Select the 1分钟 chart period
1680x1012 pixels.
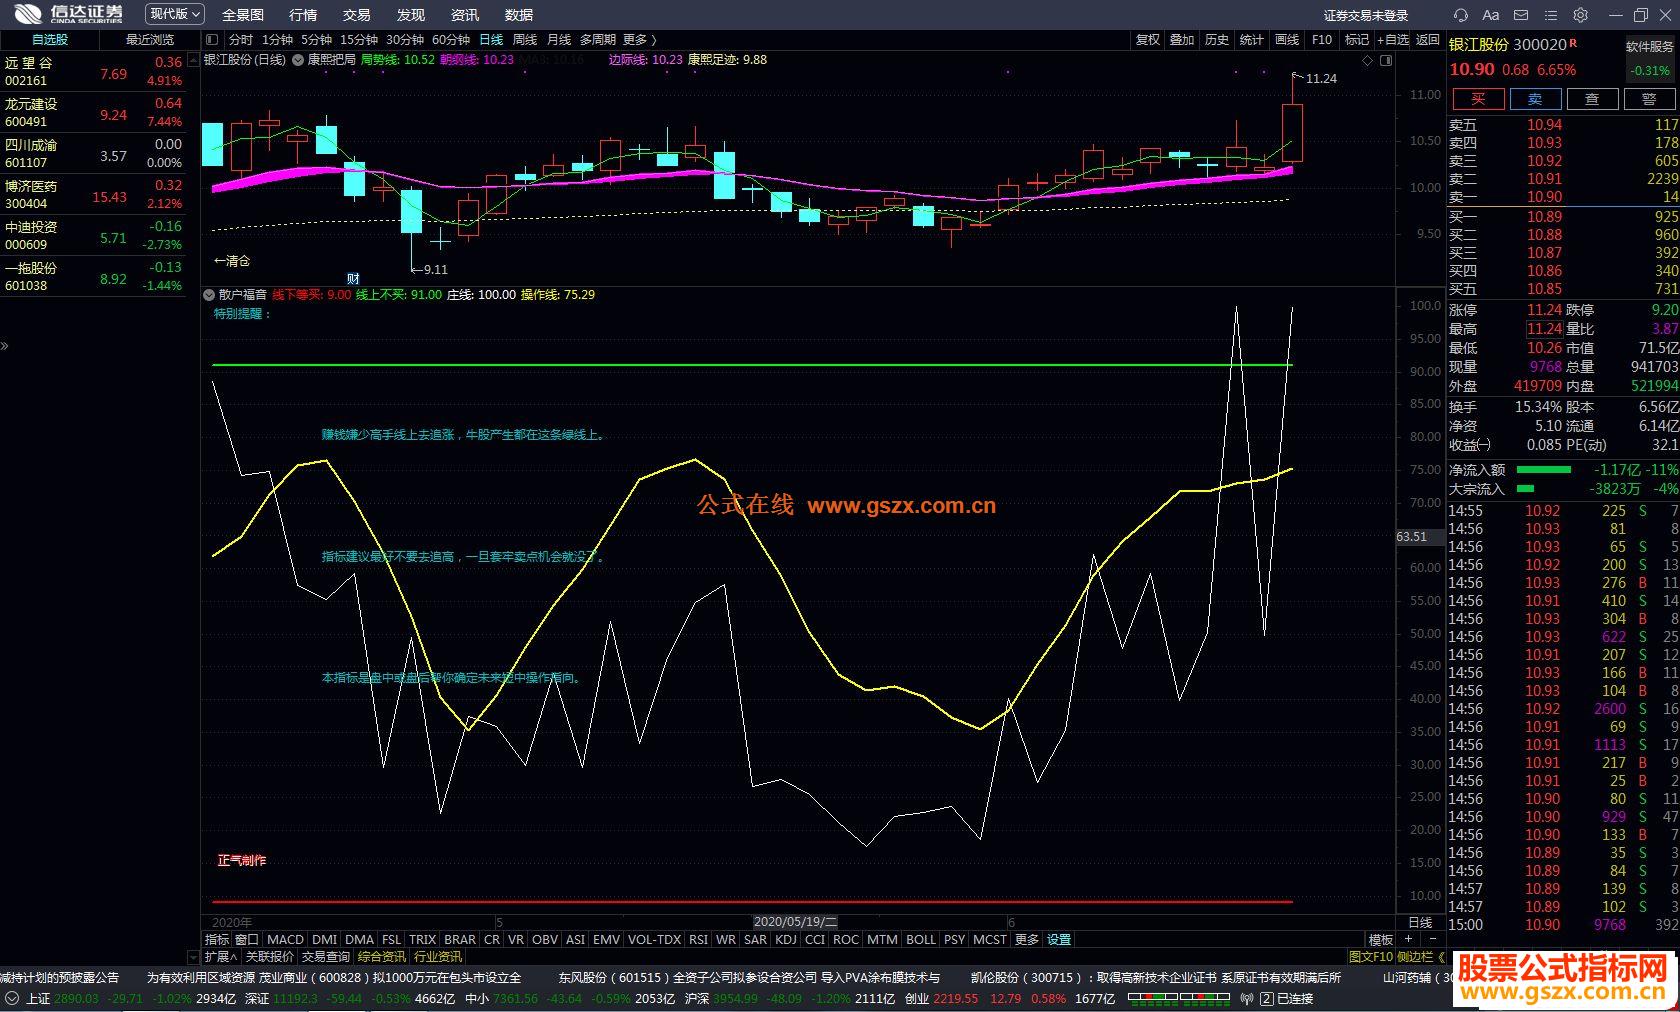[277, 40]
